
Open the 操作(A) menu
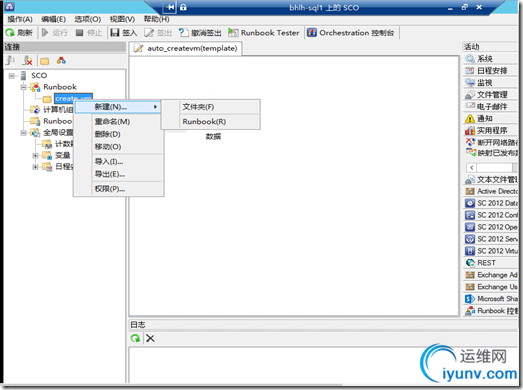point(20,19)
